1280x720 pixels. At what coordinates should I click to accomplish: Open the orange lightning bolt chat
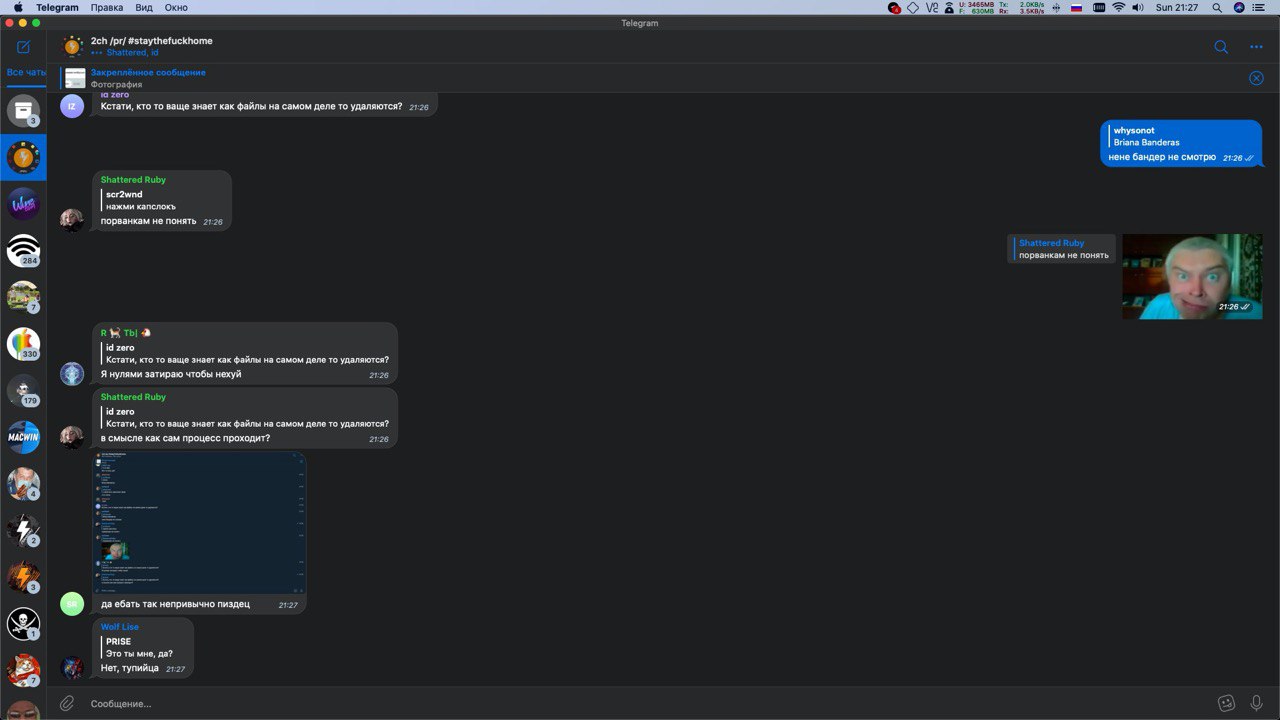[x=23, y=577]
